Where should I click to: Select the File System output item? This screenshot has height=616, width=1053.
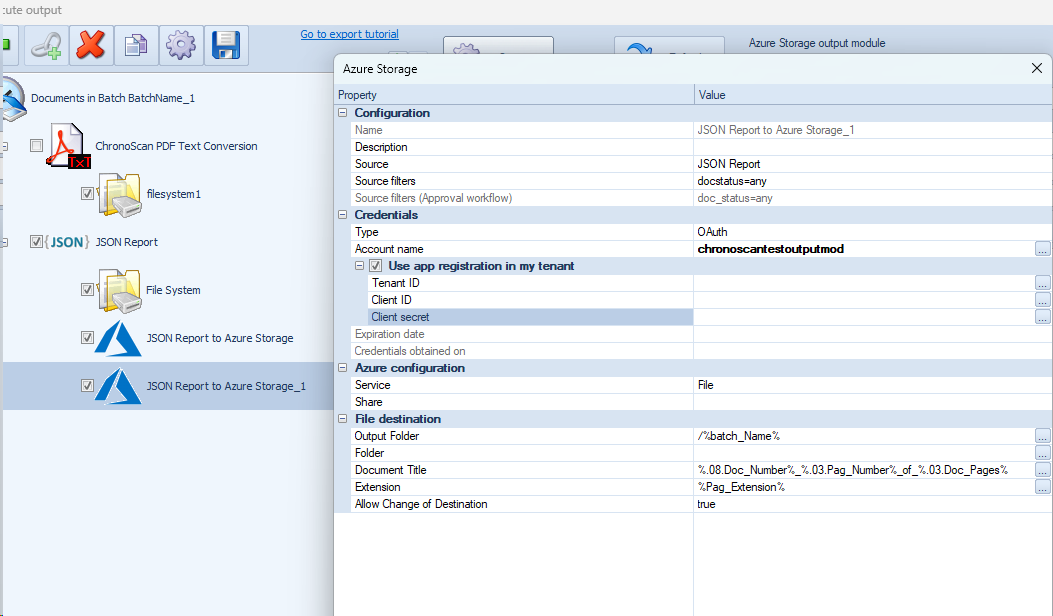[x=173, y=290]
